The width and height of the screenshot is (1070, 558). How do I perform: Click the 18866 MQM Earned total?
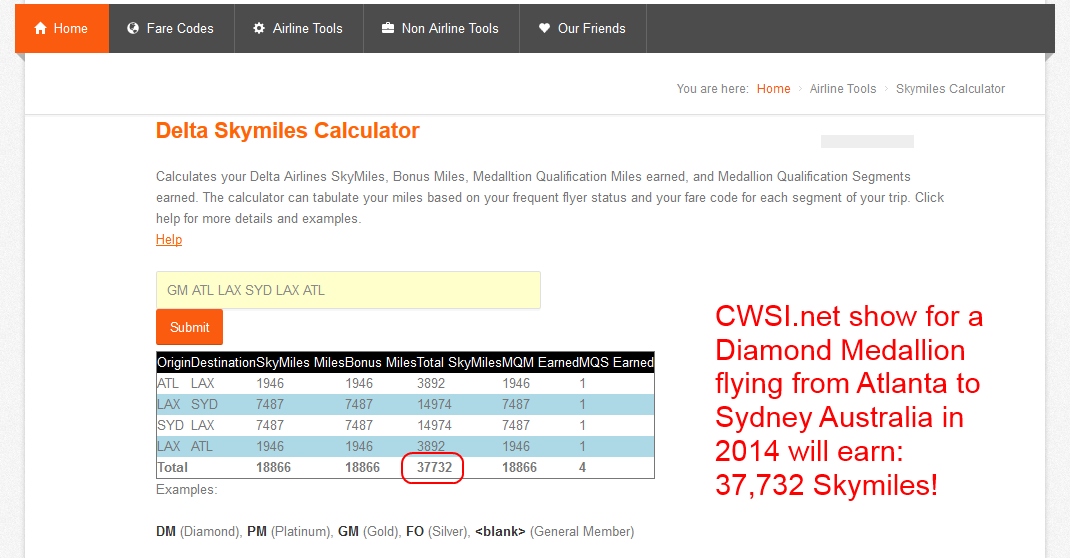pyautogui.click(x=519, y=467)
